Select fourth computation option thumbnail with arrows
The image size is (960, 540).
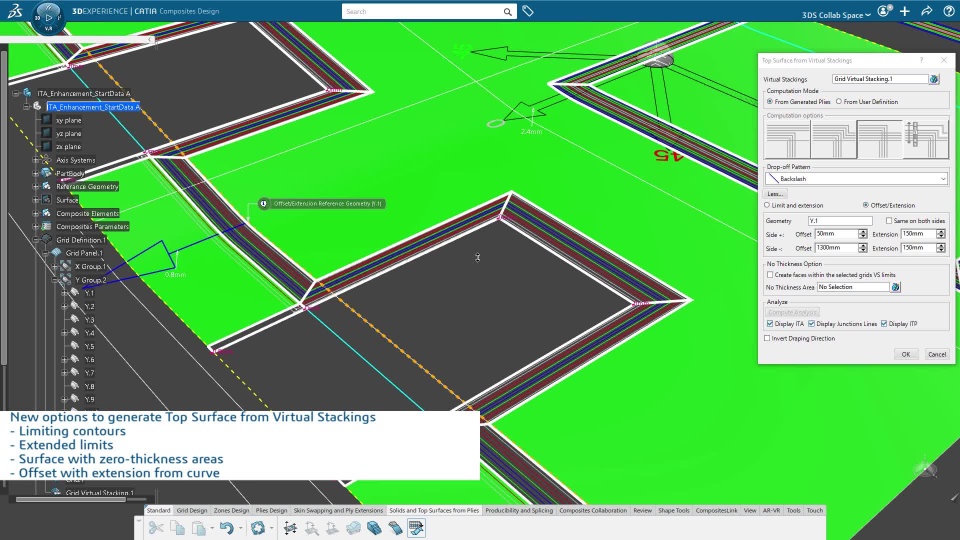click(925, 140)
